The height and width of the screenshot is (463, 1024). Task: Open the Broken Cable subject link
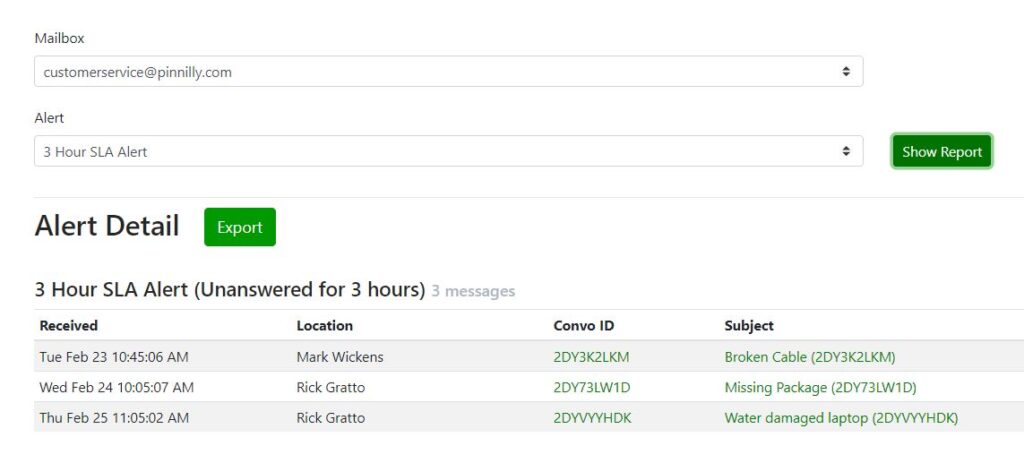pyautogui.click(x=810, y=357)
